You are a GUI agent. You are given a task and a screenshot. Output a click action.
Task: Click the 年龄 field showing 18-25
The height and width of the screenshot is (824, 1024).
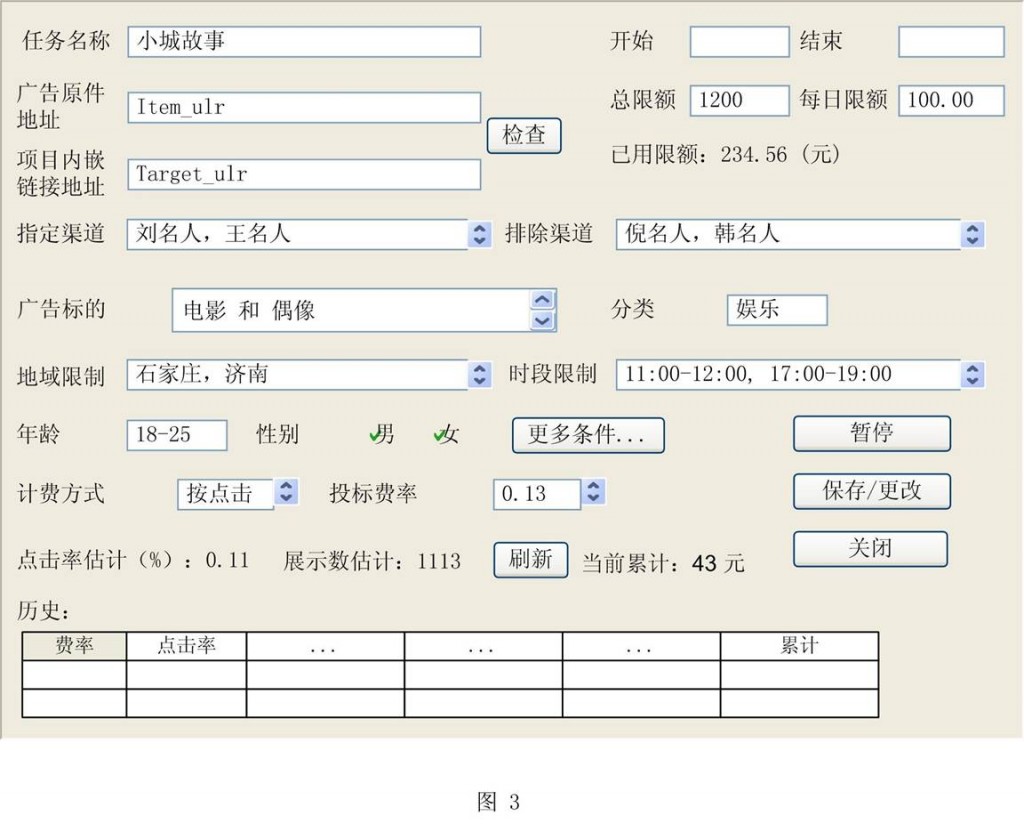(x=177, y=435)
